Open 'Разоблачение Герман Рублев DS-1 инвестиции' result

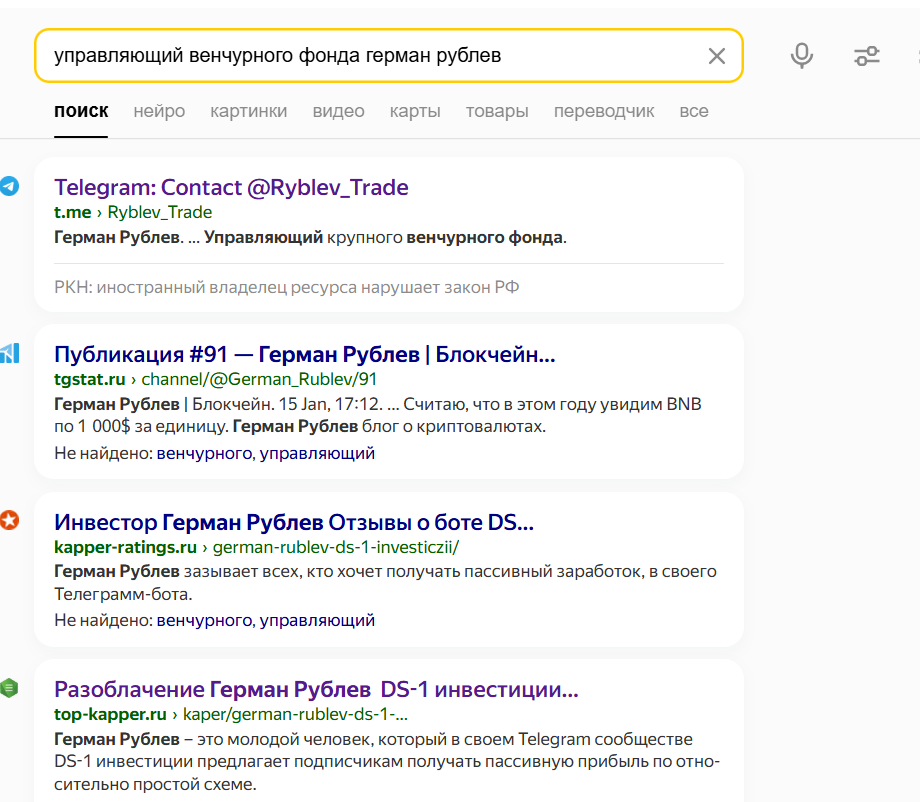coord(316,689)
